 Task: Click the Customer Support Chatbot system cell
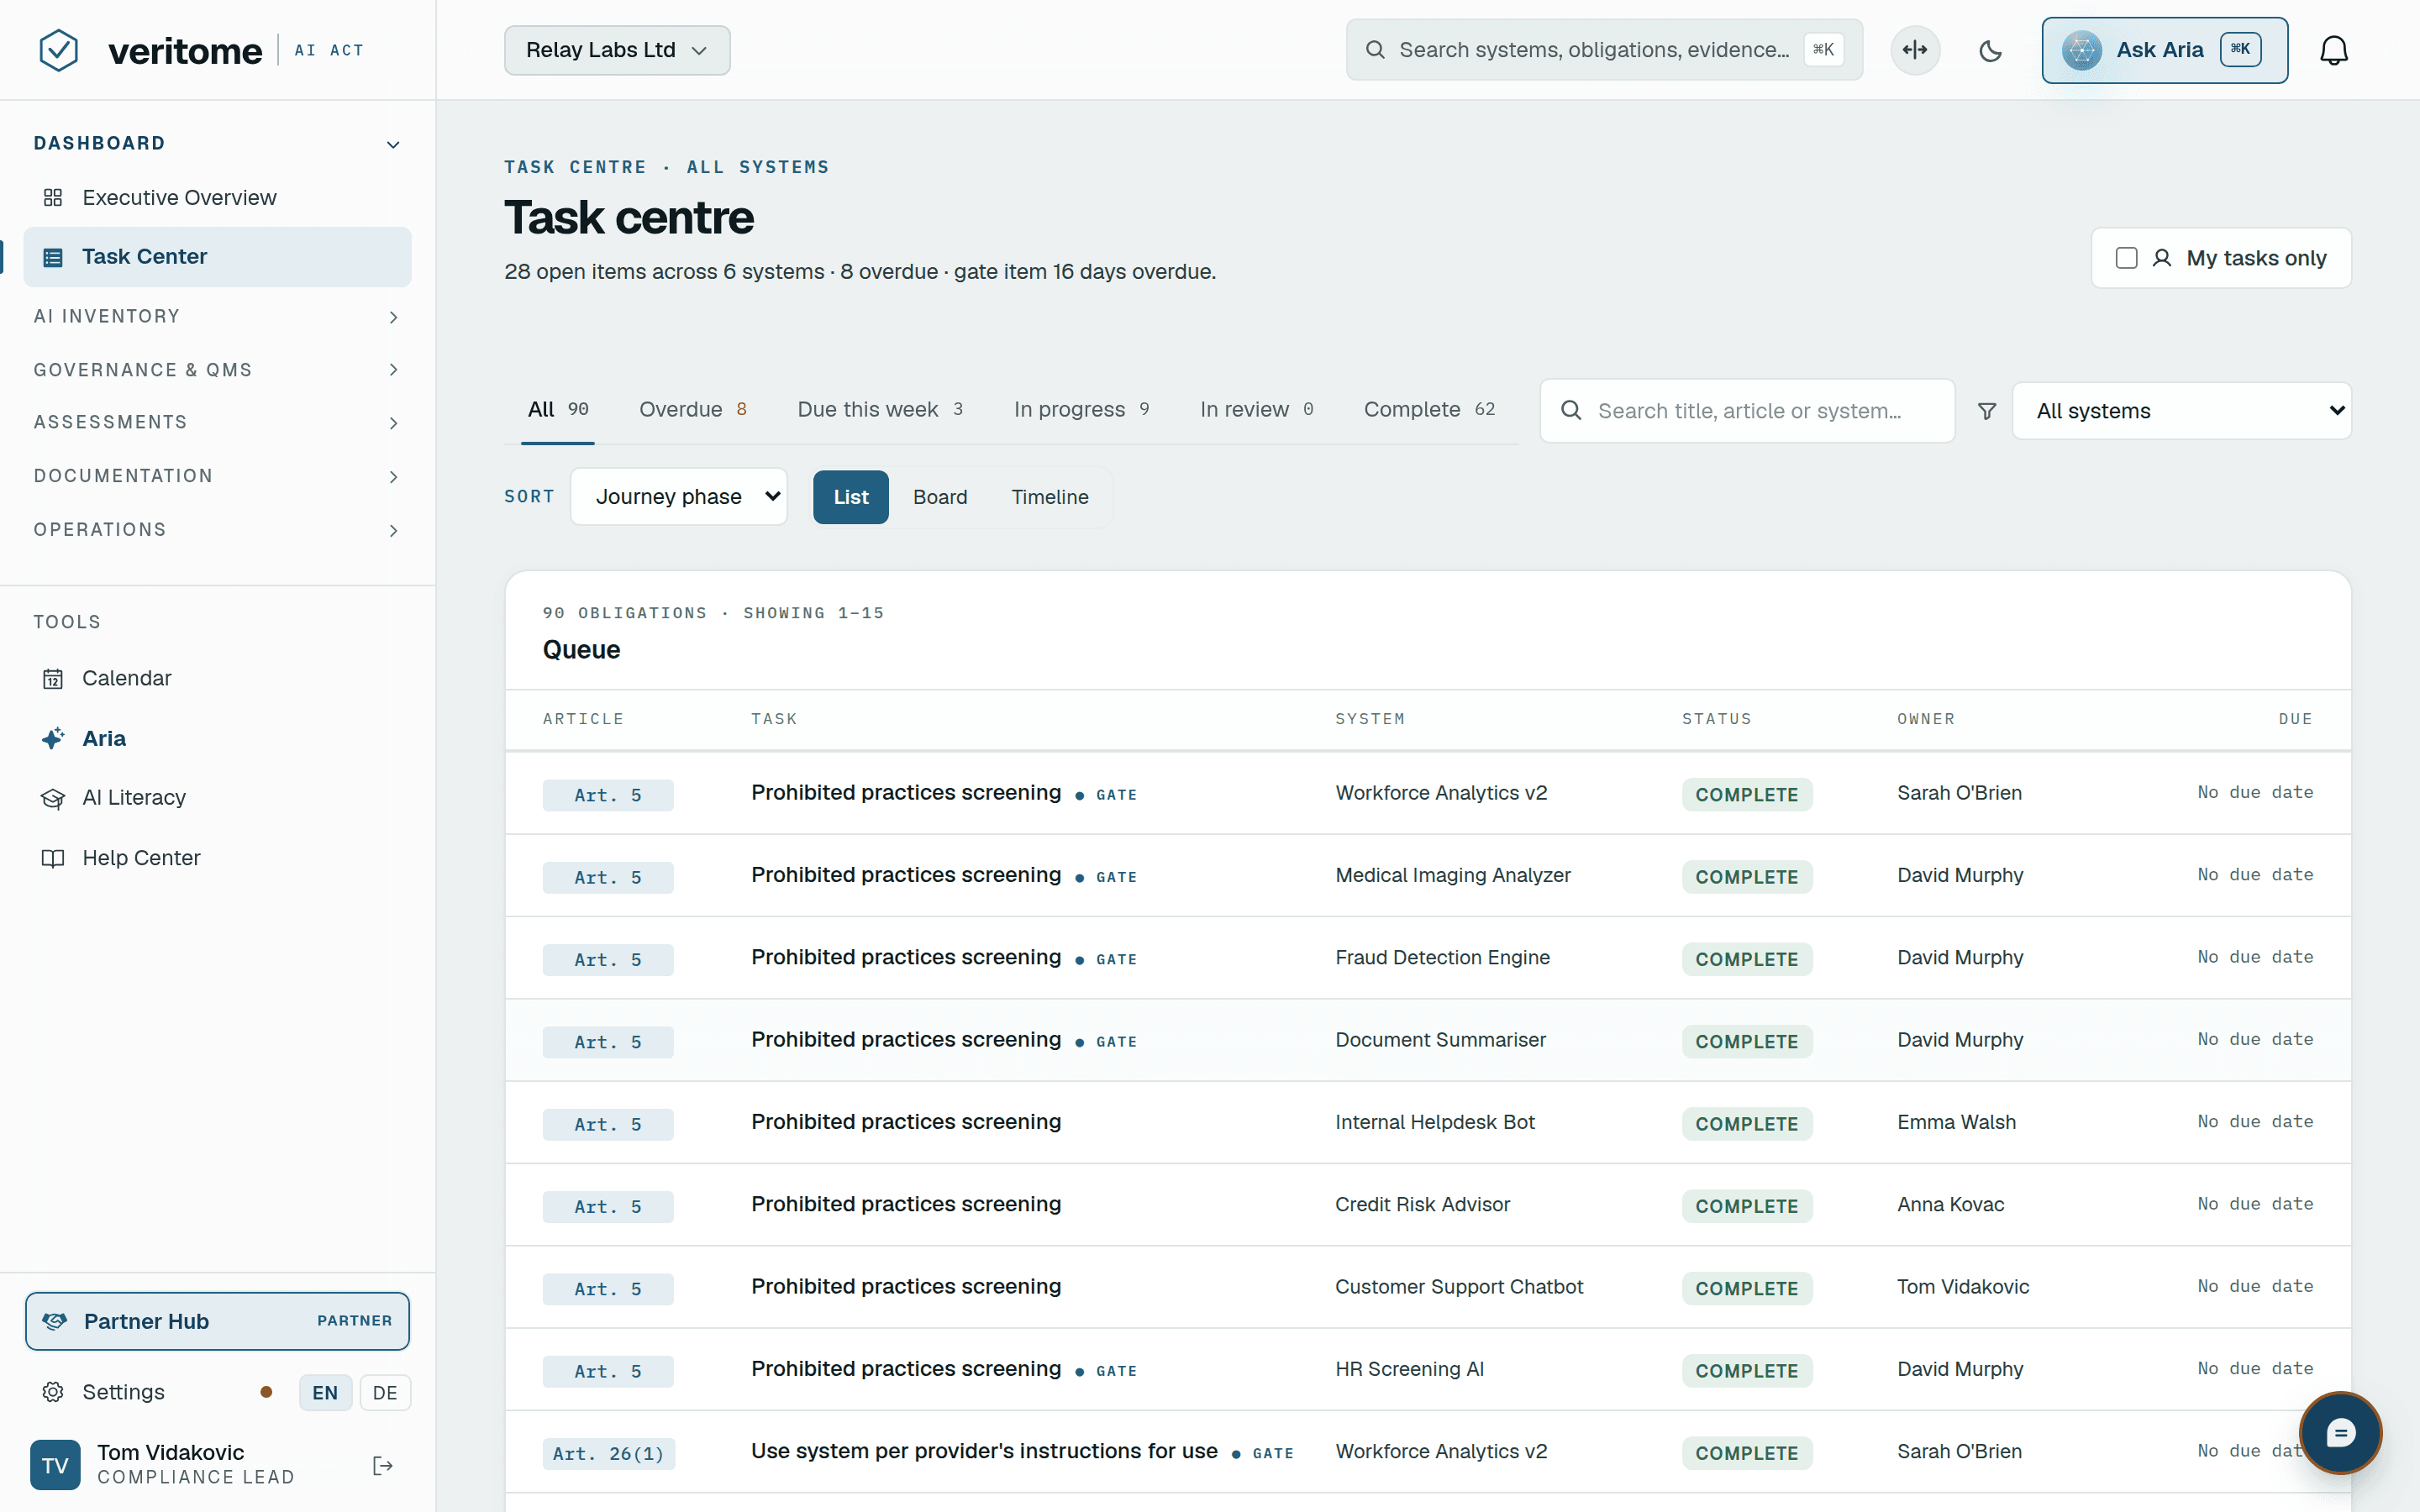[1459, 1287]
